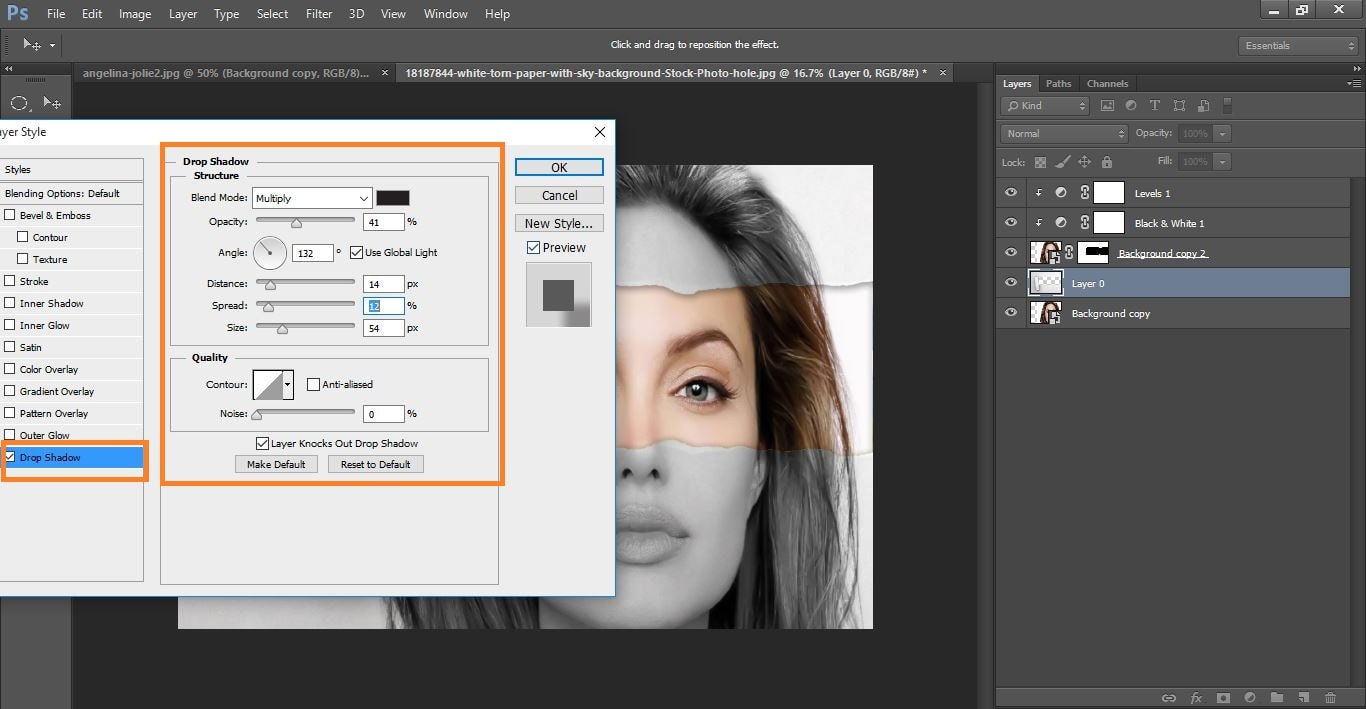The width and height of the screenshot is (1366, 709).
Task: Create a new group with folder icon
Action: click(x=1277, y=697)
